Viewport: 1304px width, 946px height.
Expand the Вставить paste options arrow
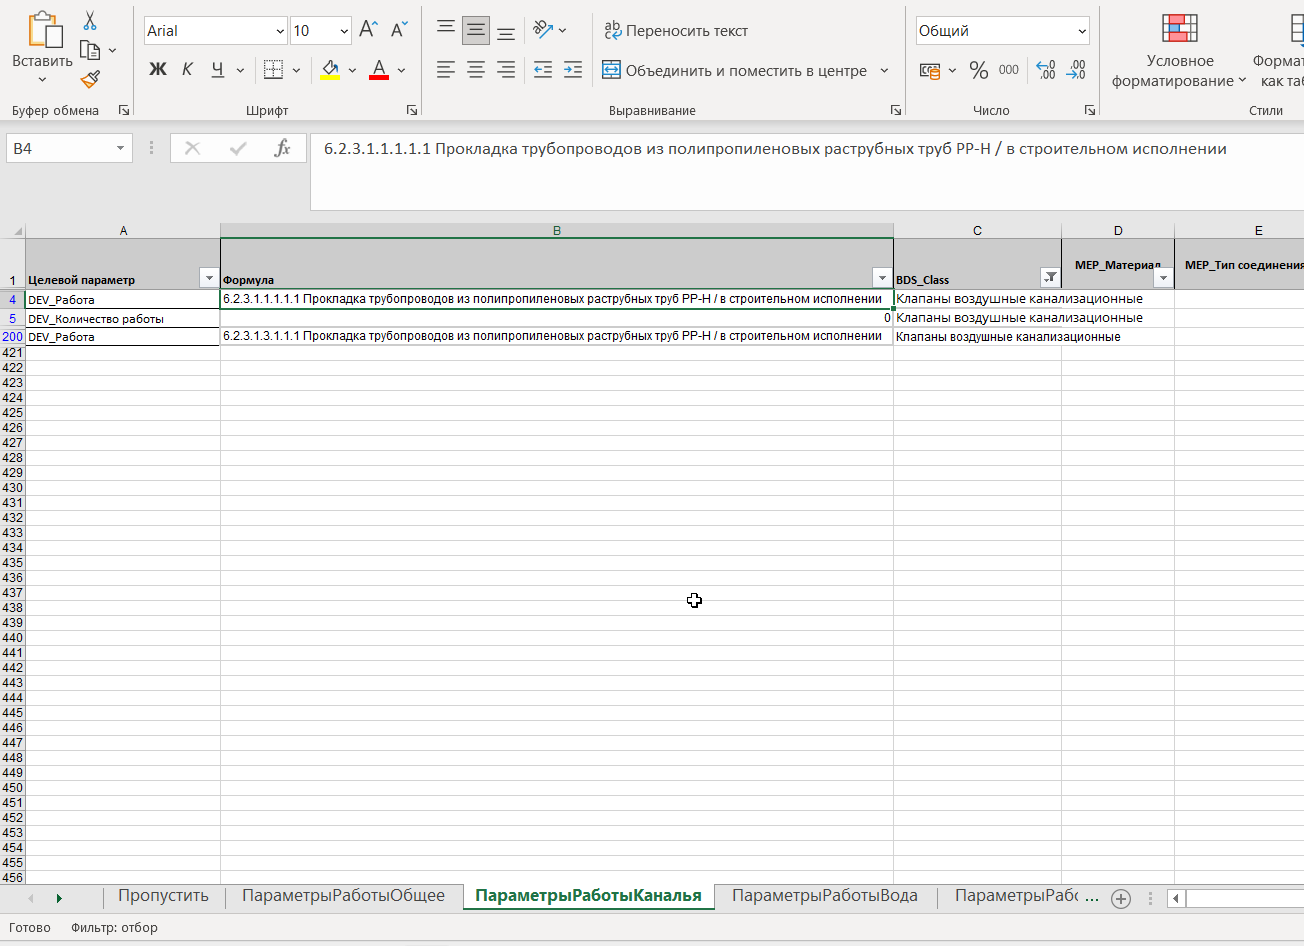pos(43,80)
